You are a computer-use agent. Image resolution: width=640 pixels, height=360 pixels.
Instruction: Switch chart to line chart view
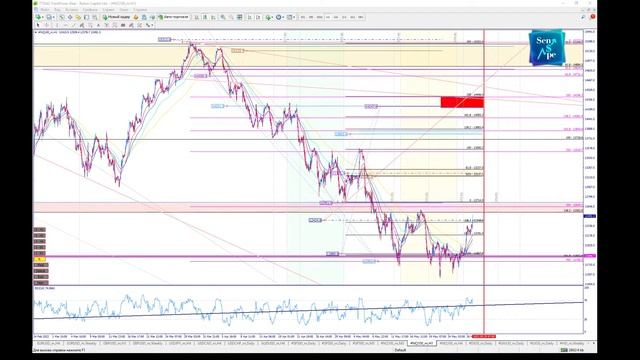(x=213, y=17)
